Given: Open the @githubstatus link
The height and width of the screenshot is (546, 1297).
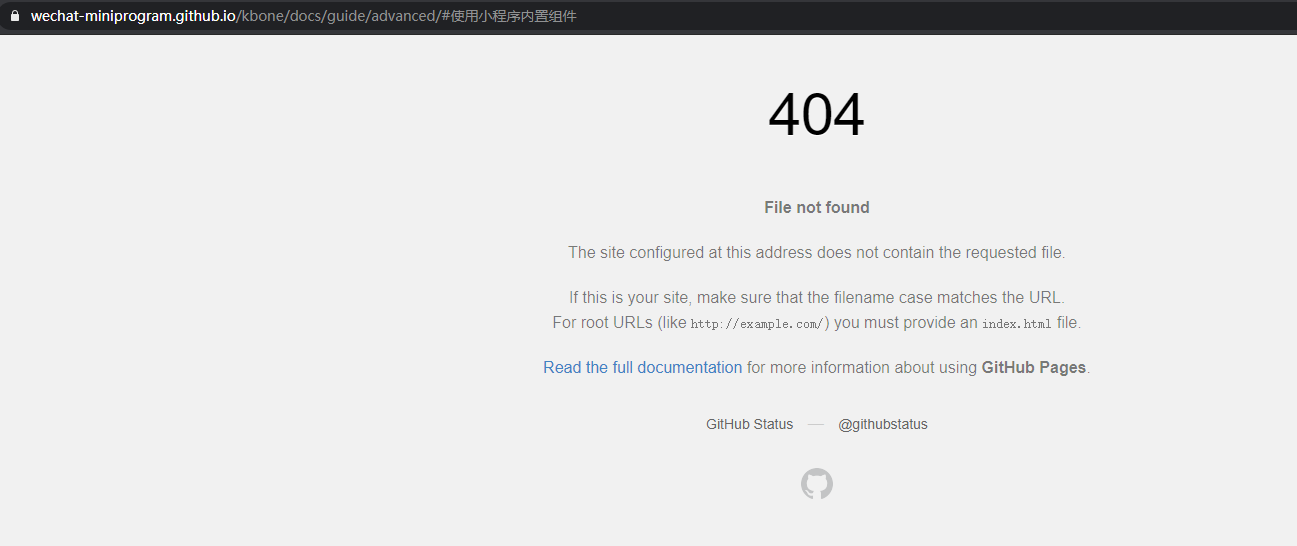Looking at the screenshot, I should point(883,424).
